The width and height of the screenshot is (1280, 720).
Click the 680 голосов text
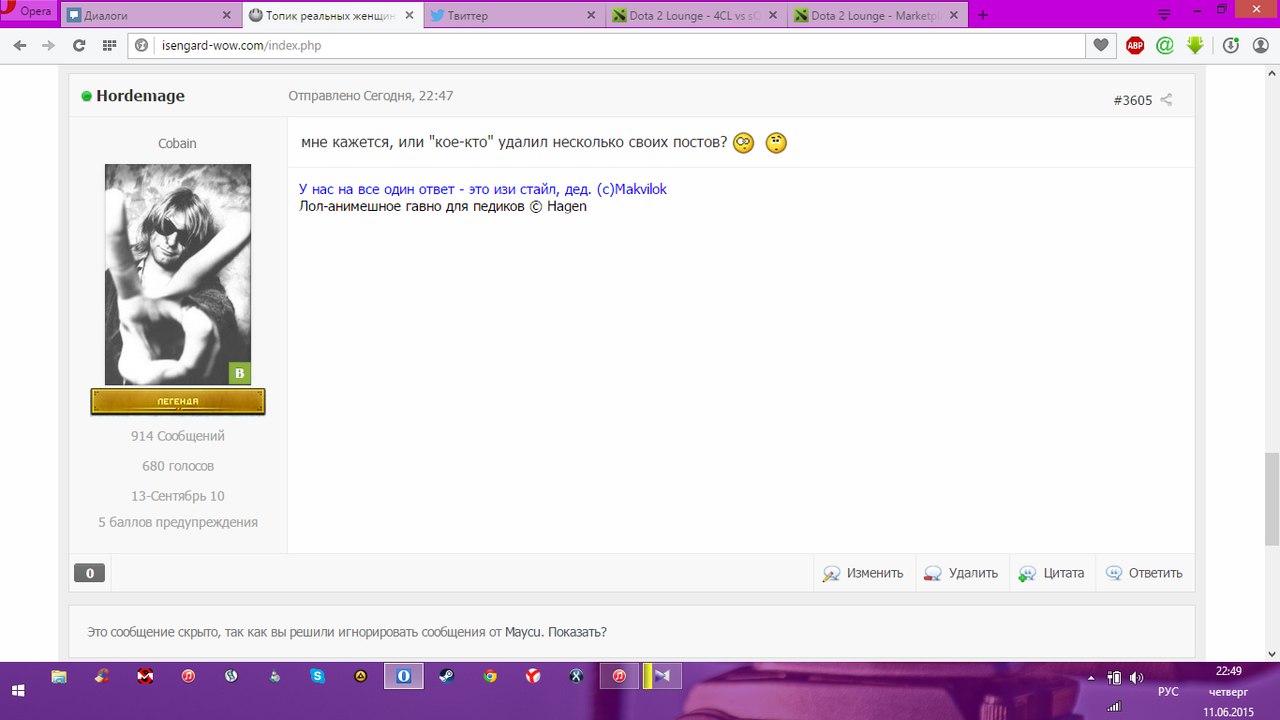pos(178,466)
